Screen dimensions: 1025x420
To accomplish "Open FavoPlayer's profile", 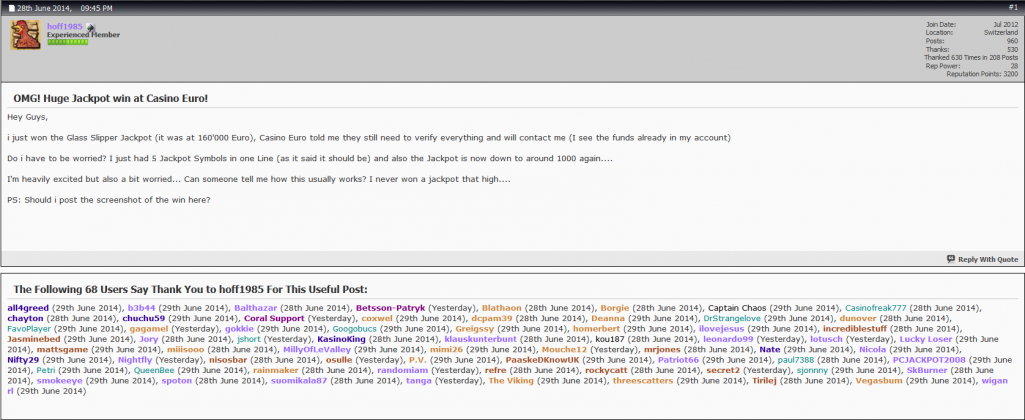I will 29,328.
